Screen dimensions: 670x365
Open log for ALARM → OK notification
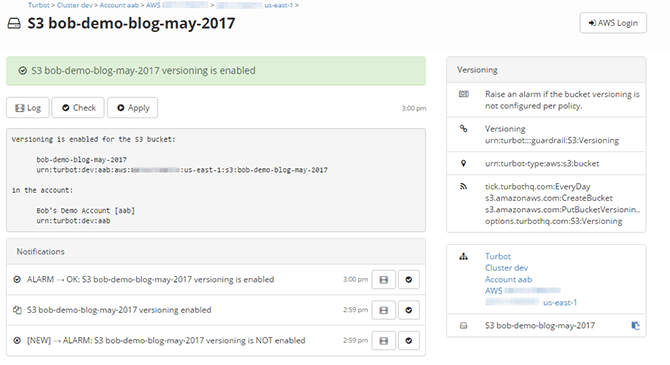click(384, 280)
